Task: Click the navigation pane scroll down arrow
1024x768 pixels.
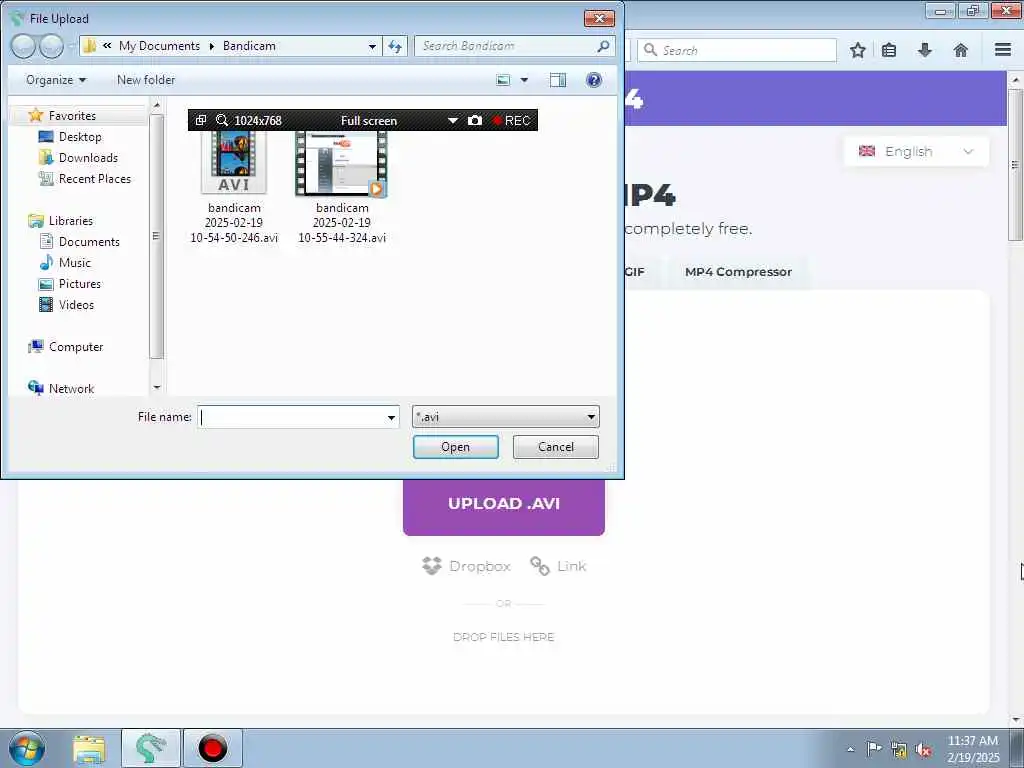Action: coord(157,387)
